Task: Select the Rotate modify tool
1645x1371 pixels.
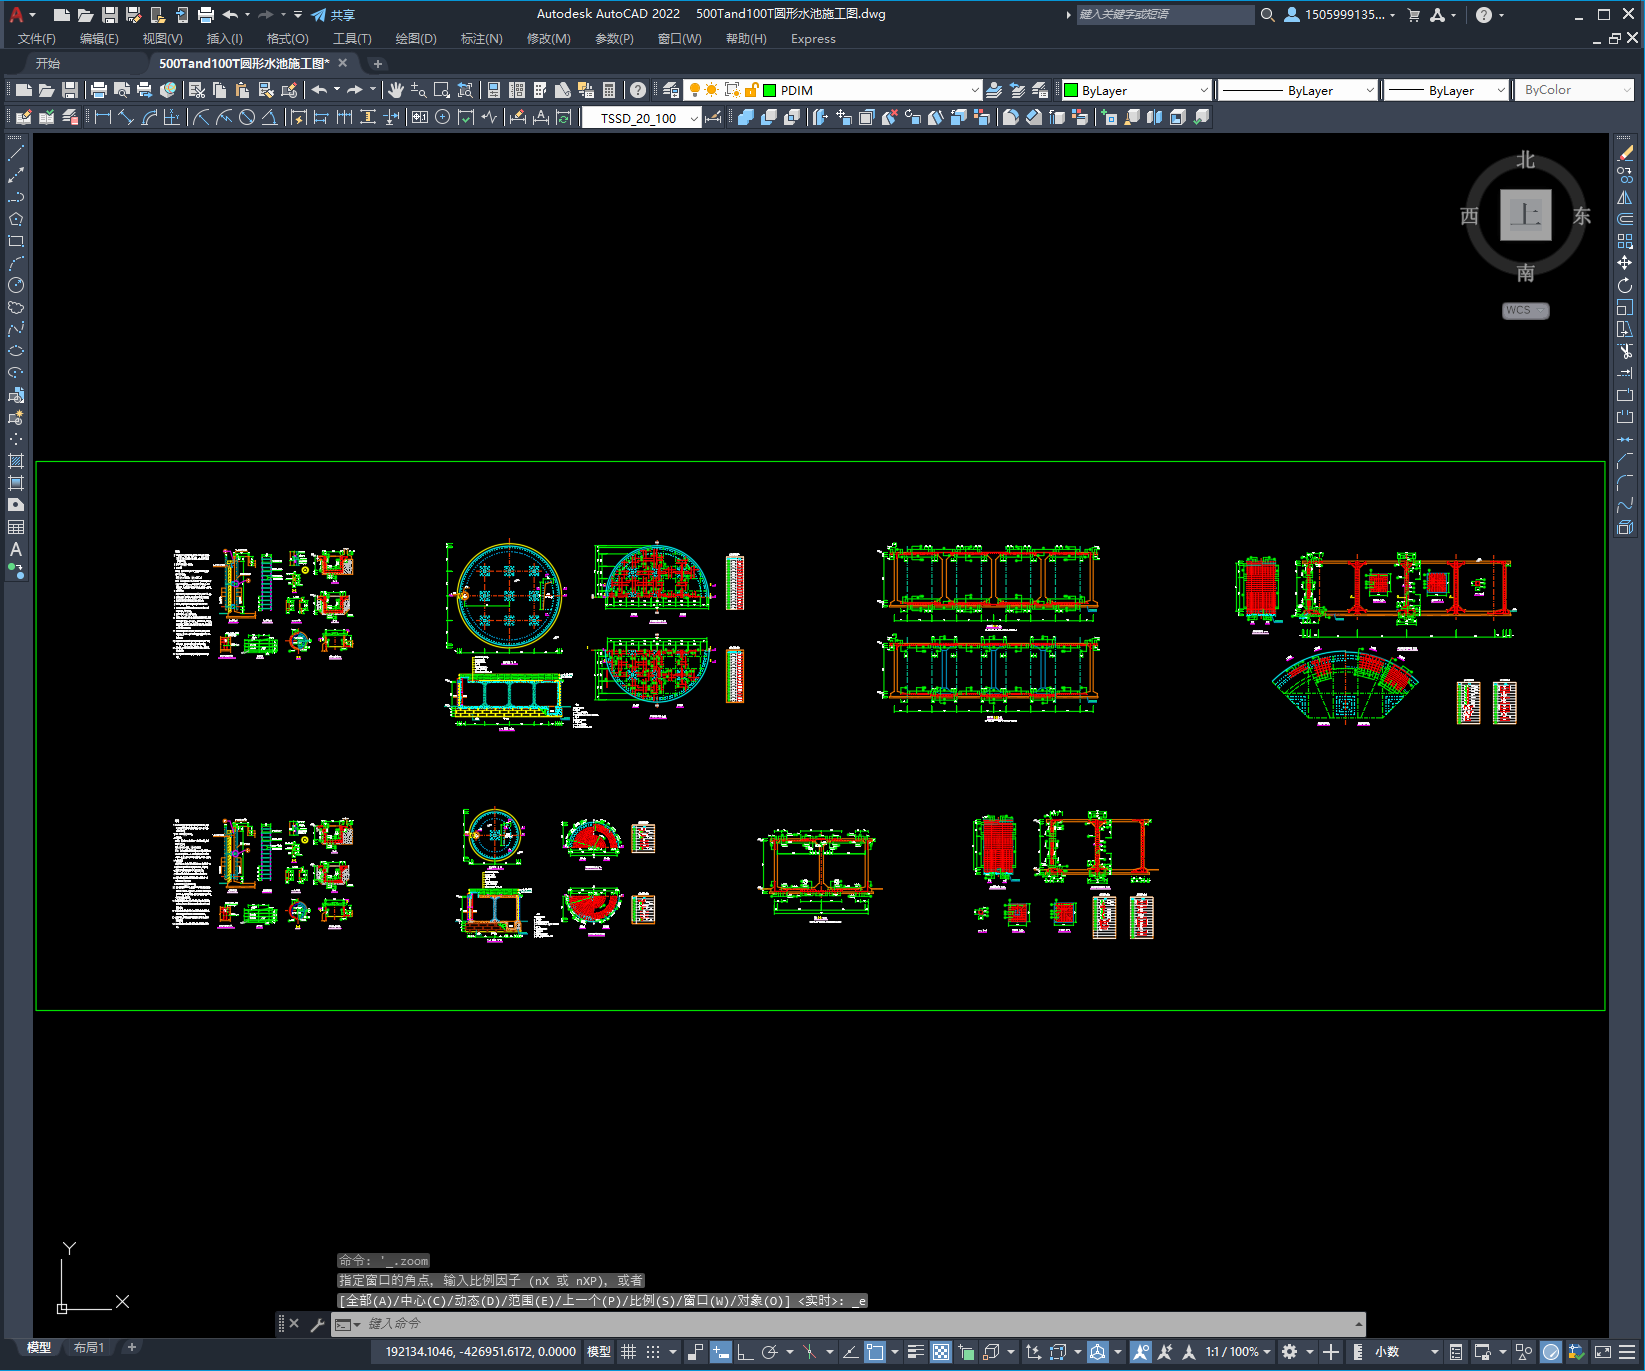Action: click(1625, 285)
